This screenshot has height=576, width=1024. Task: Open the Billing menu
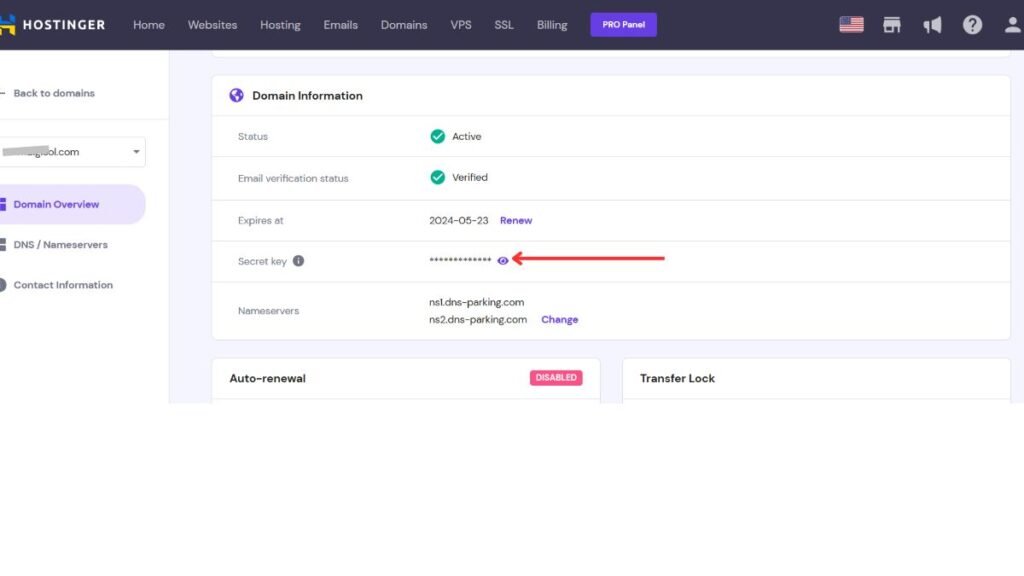click(x=552, y=25)
